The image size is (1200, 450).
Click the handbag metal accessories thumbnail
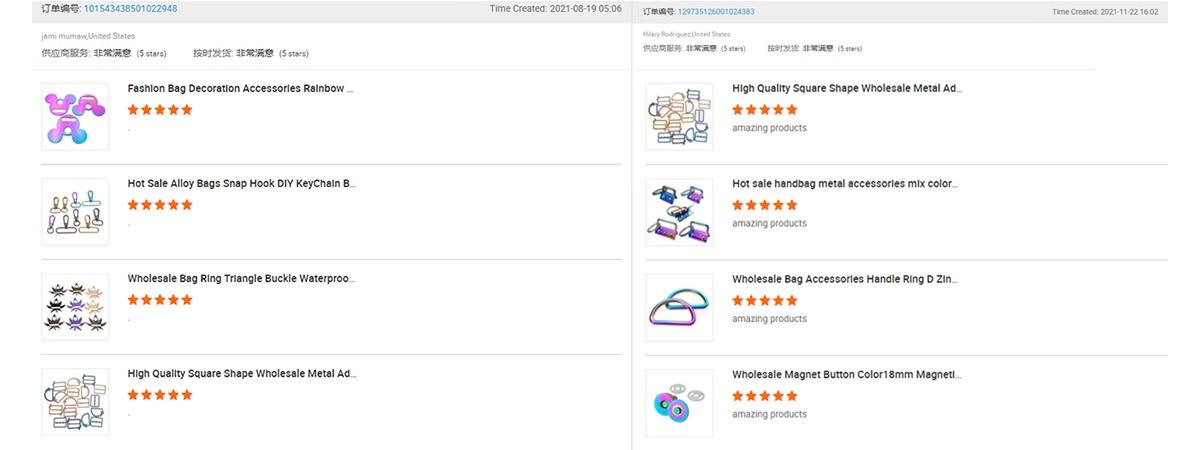pyautogui.click(x=679, y=212)
